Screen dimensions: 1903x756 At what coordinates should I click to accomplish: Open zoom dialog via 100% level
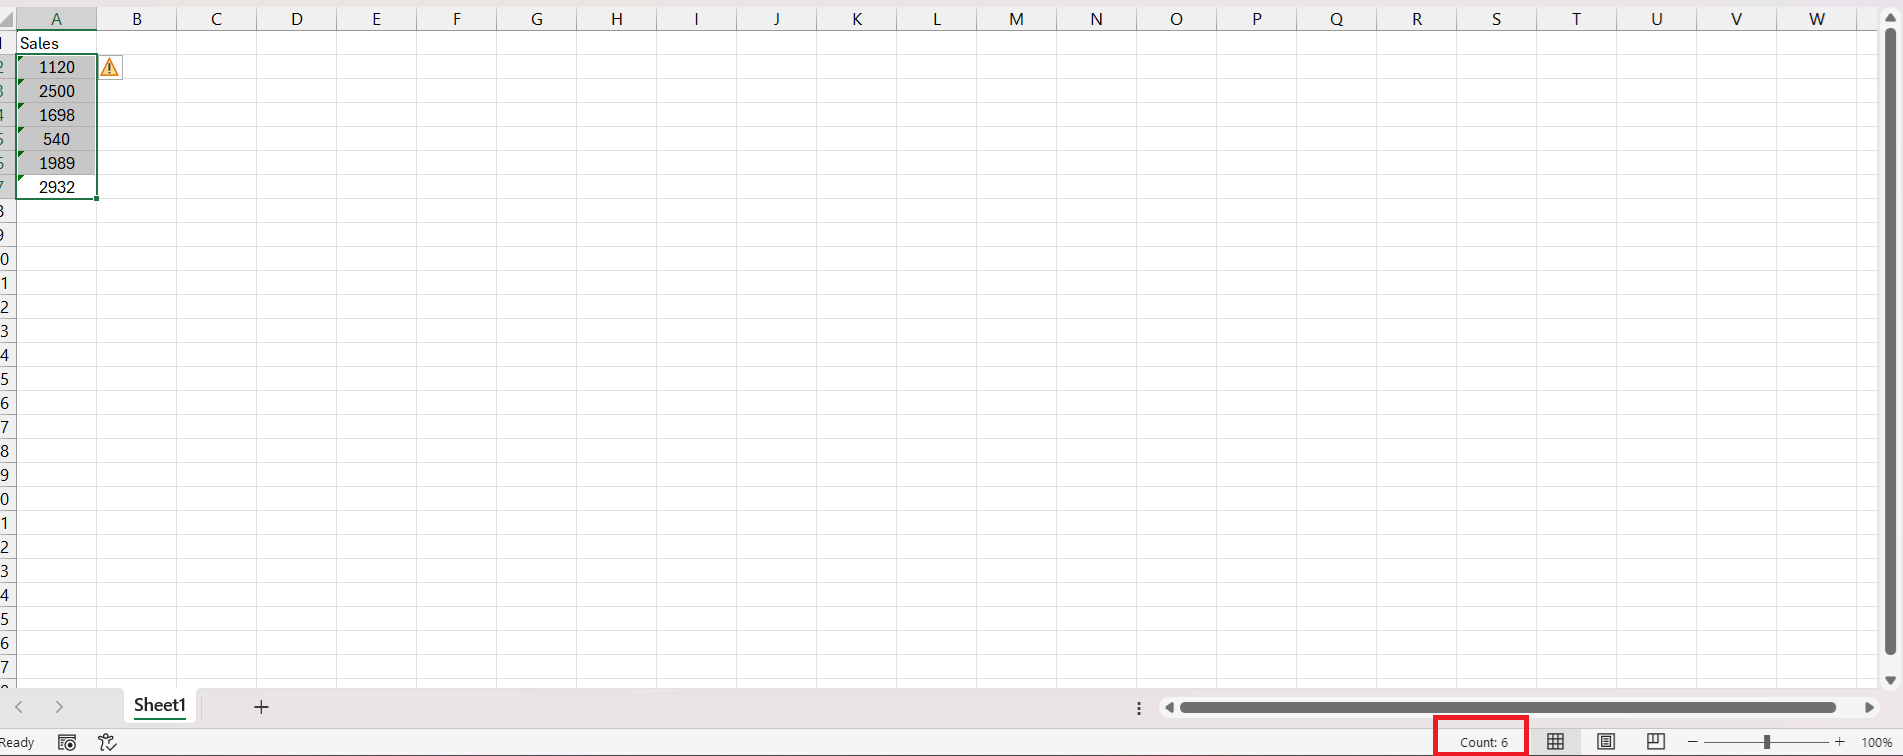1876,742
